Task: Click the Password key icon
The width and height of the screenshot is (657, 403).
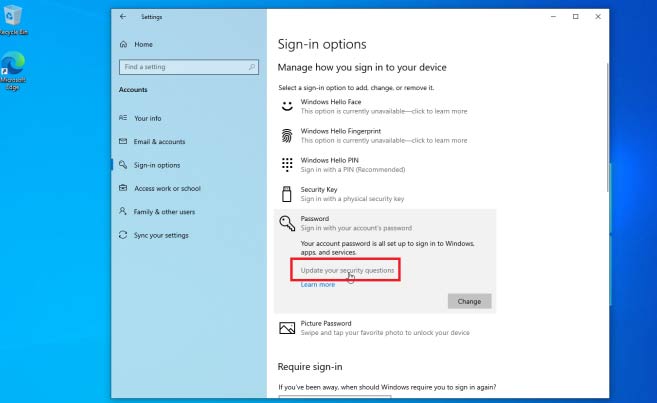Action: coord(287,223)
